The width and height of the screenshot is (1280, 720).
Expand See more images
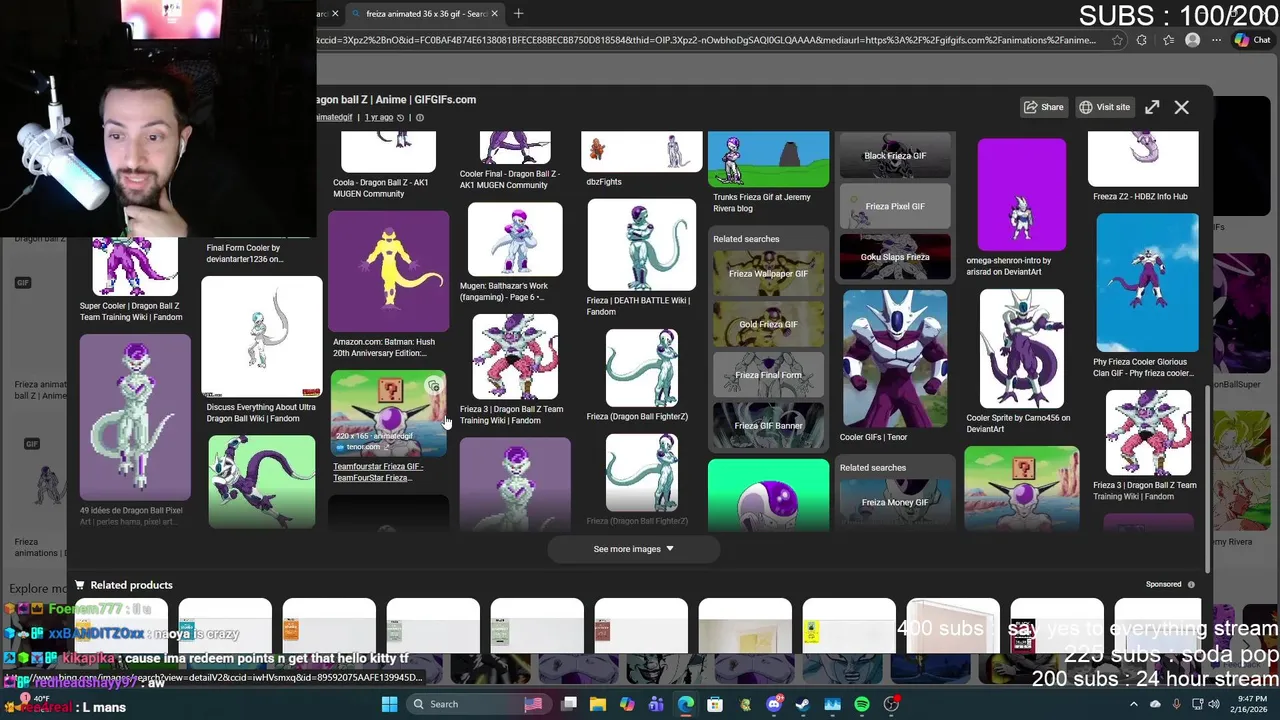click(633, 549)
